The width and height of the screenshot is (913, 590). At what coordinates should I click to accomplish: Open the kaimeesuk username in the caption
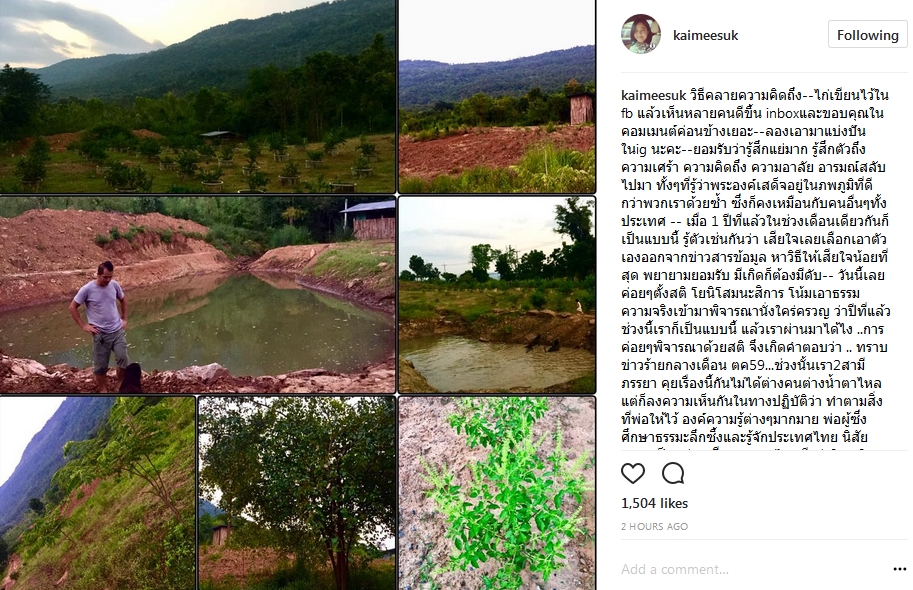point(653,95)
